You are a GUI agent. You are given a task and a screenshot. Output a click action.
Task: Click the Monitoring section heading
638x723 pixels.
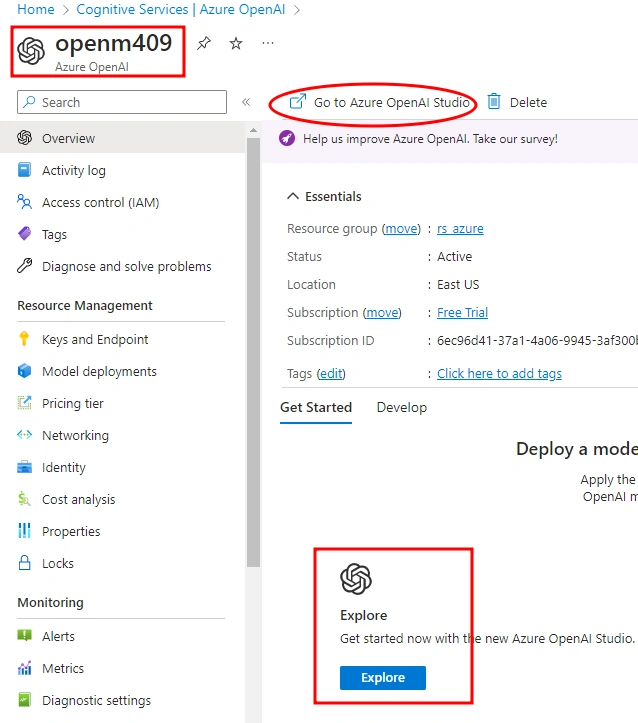coord(51,603)
